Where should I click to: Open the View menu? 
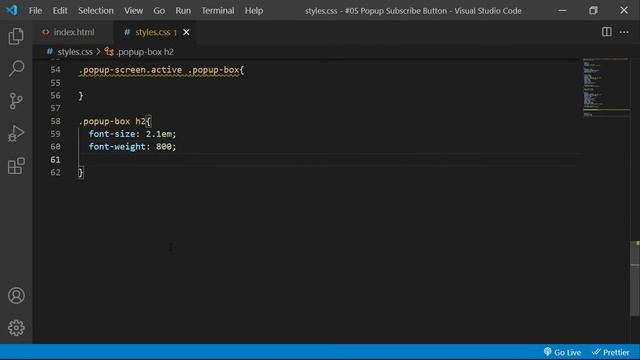click(133, 11)
